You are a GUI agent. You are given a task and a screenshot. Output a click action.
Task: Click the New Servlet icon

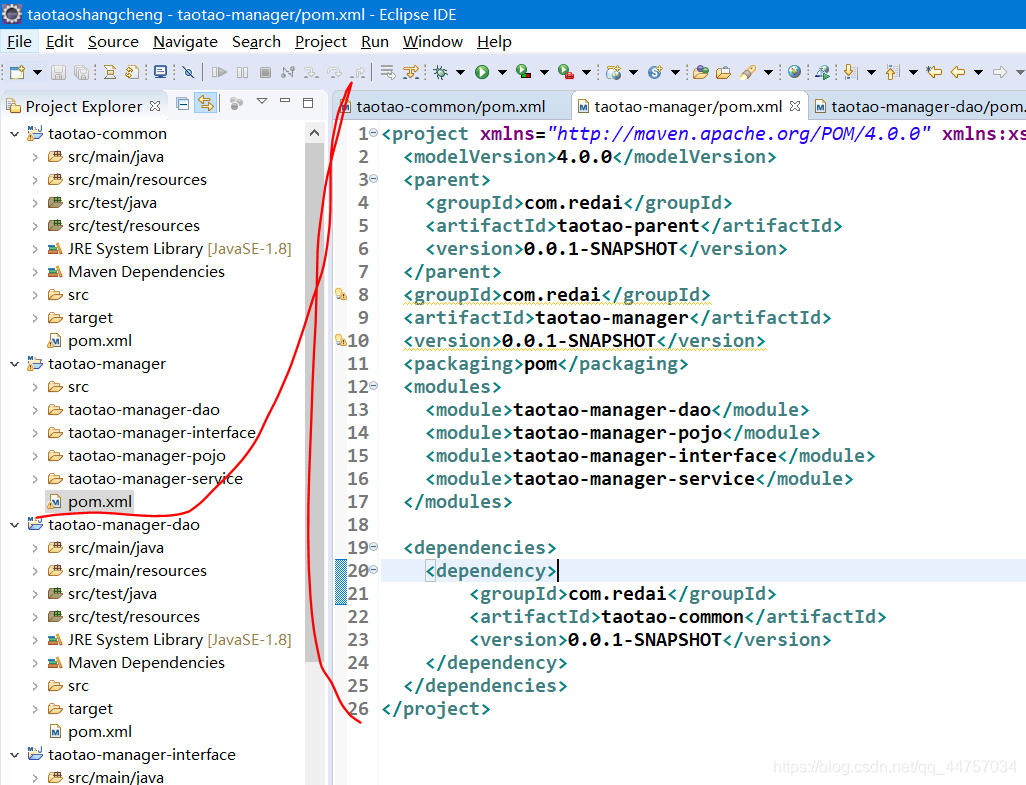point(655,72)
